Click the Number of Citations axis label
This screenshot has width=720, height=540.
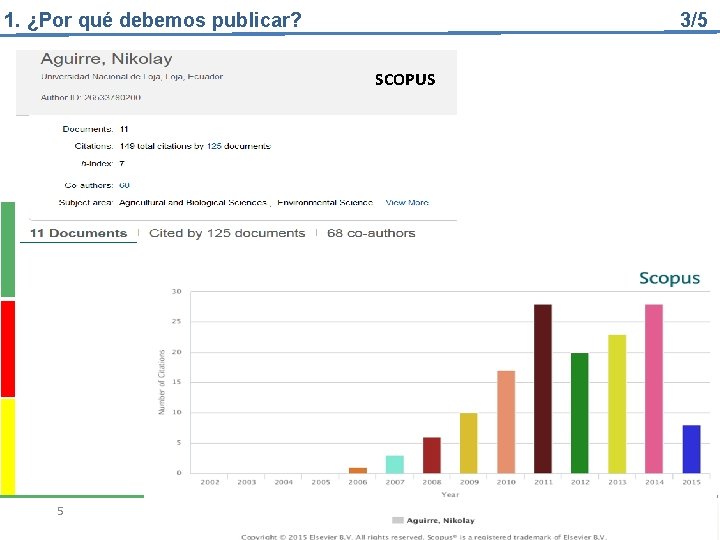pos(162,382)
